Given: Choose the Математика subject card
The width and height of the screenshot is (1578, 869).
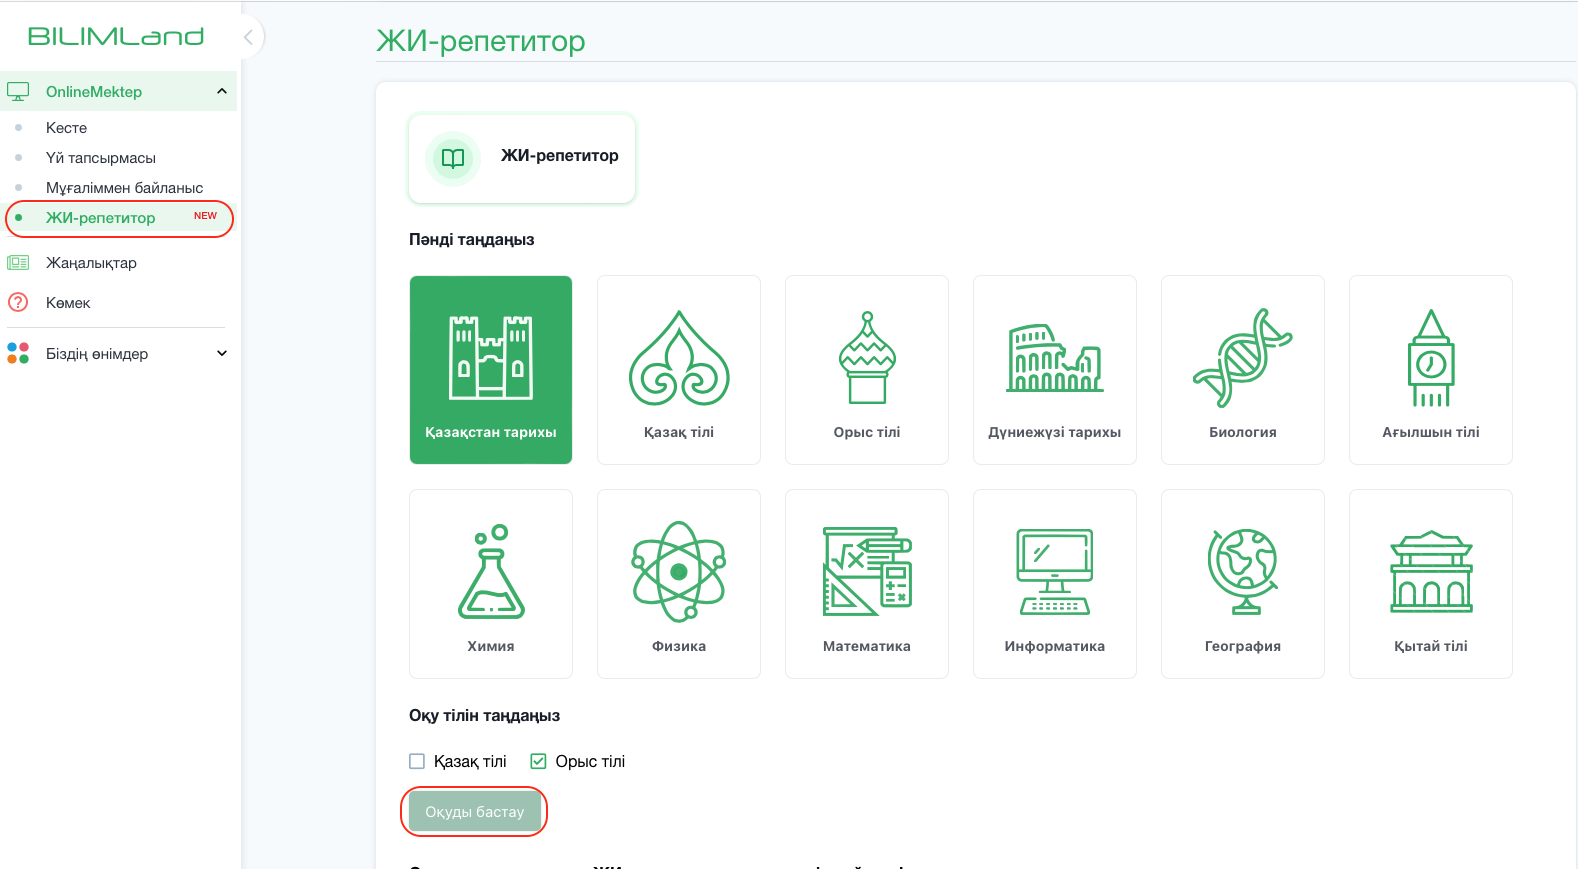Looking at the screenshot, I should (867, 584).
